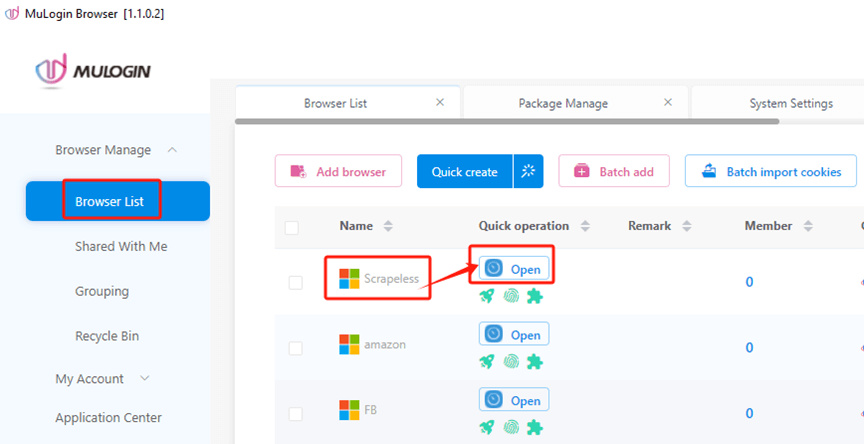
Task: Click the Windows logo icon beside Scrapeless
Action: [x=349, y=279]
